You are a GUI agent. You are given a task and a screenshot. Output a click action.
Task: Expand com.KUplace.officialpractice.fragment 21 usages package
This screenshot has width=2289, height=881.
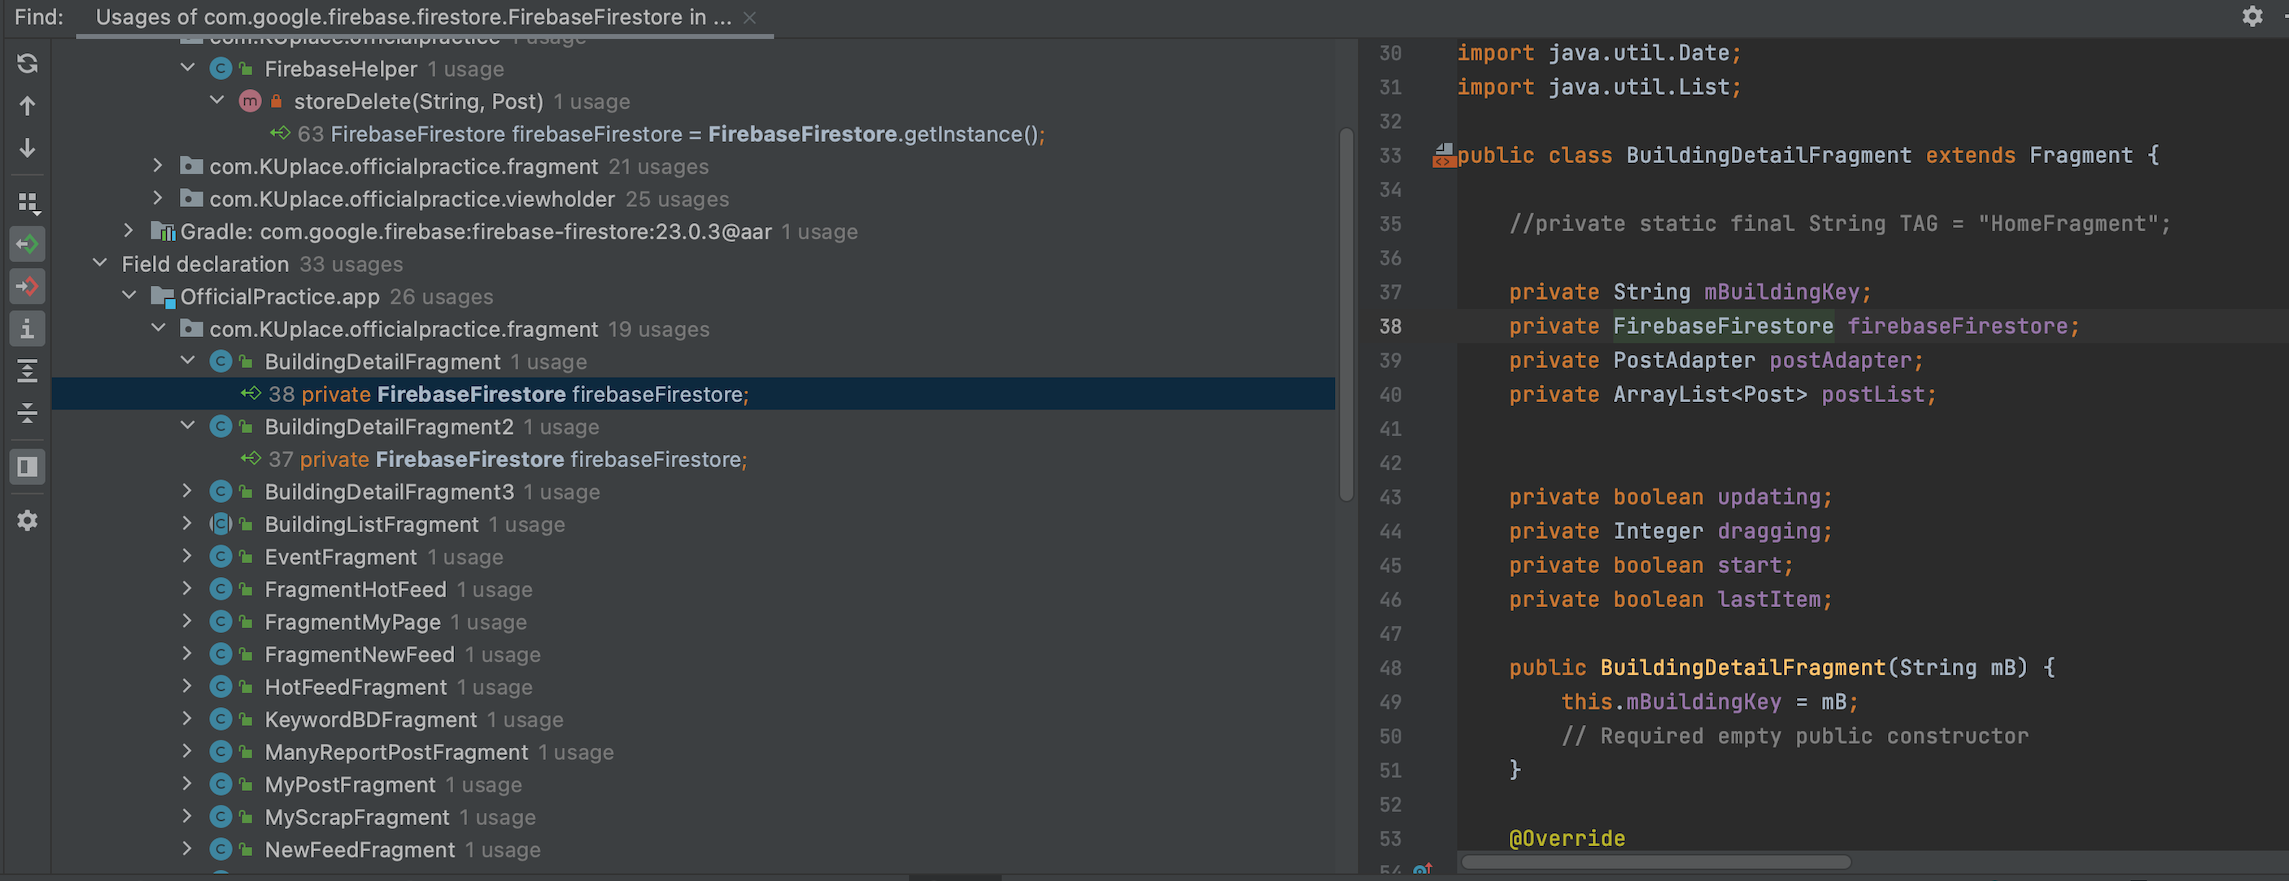[x=158, y=166]
